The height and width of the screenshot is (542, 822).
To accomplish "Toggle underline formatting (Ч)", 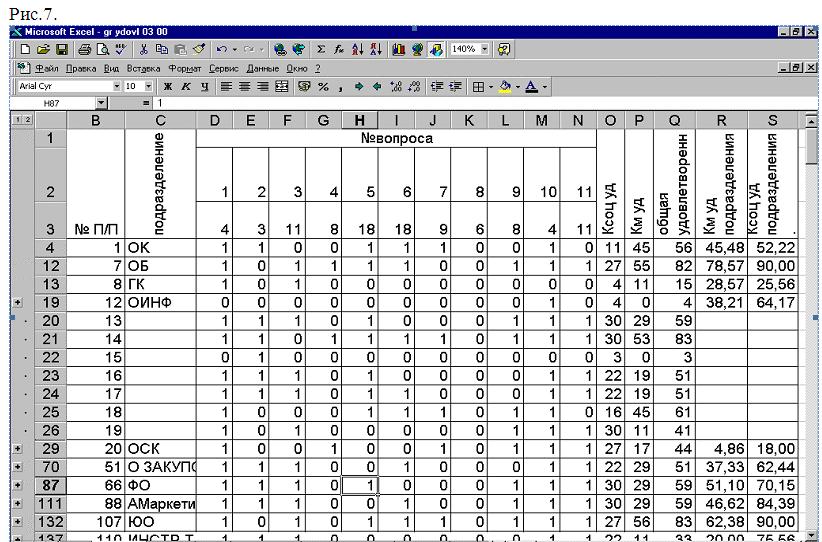I will point(204,86).
